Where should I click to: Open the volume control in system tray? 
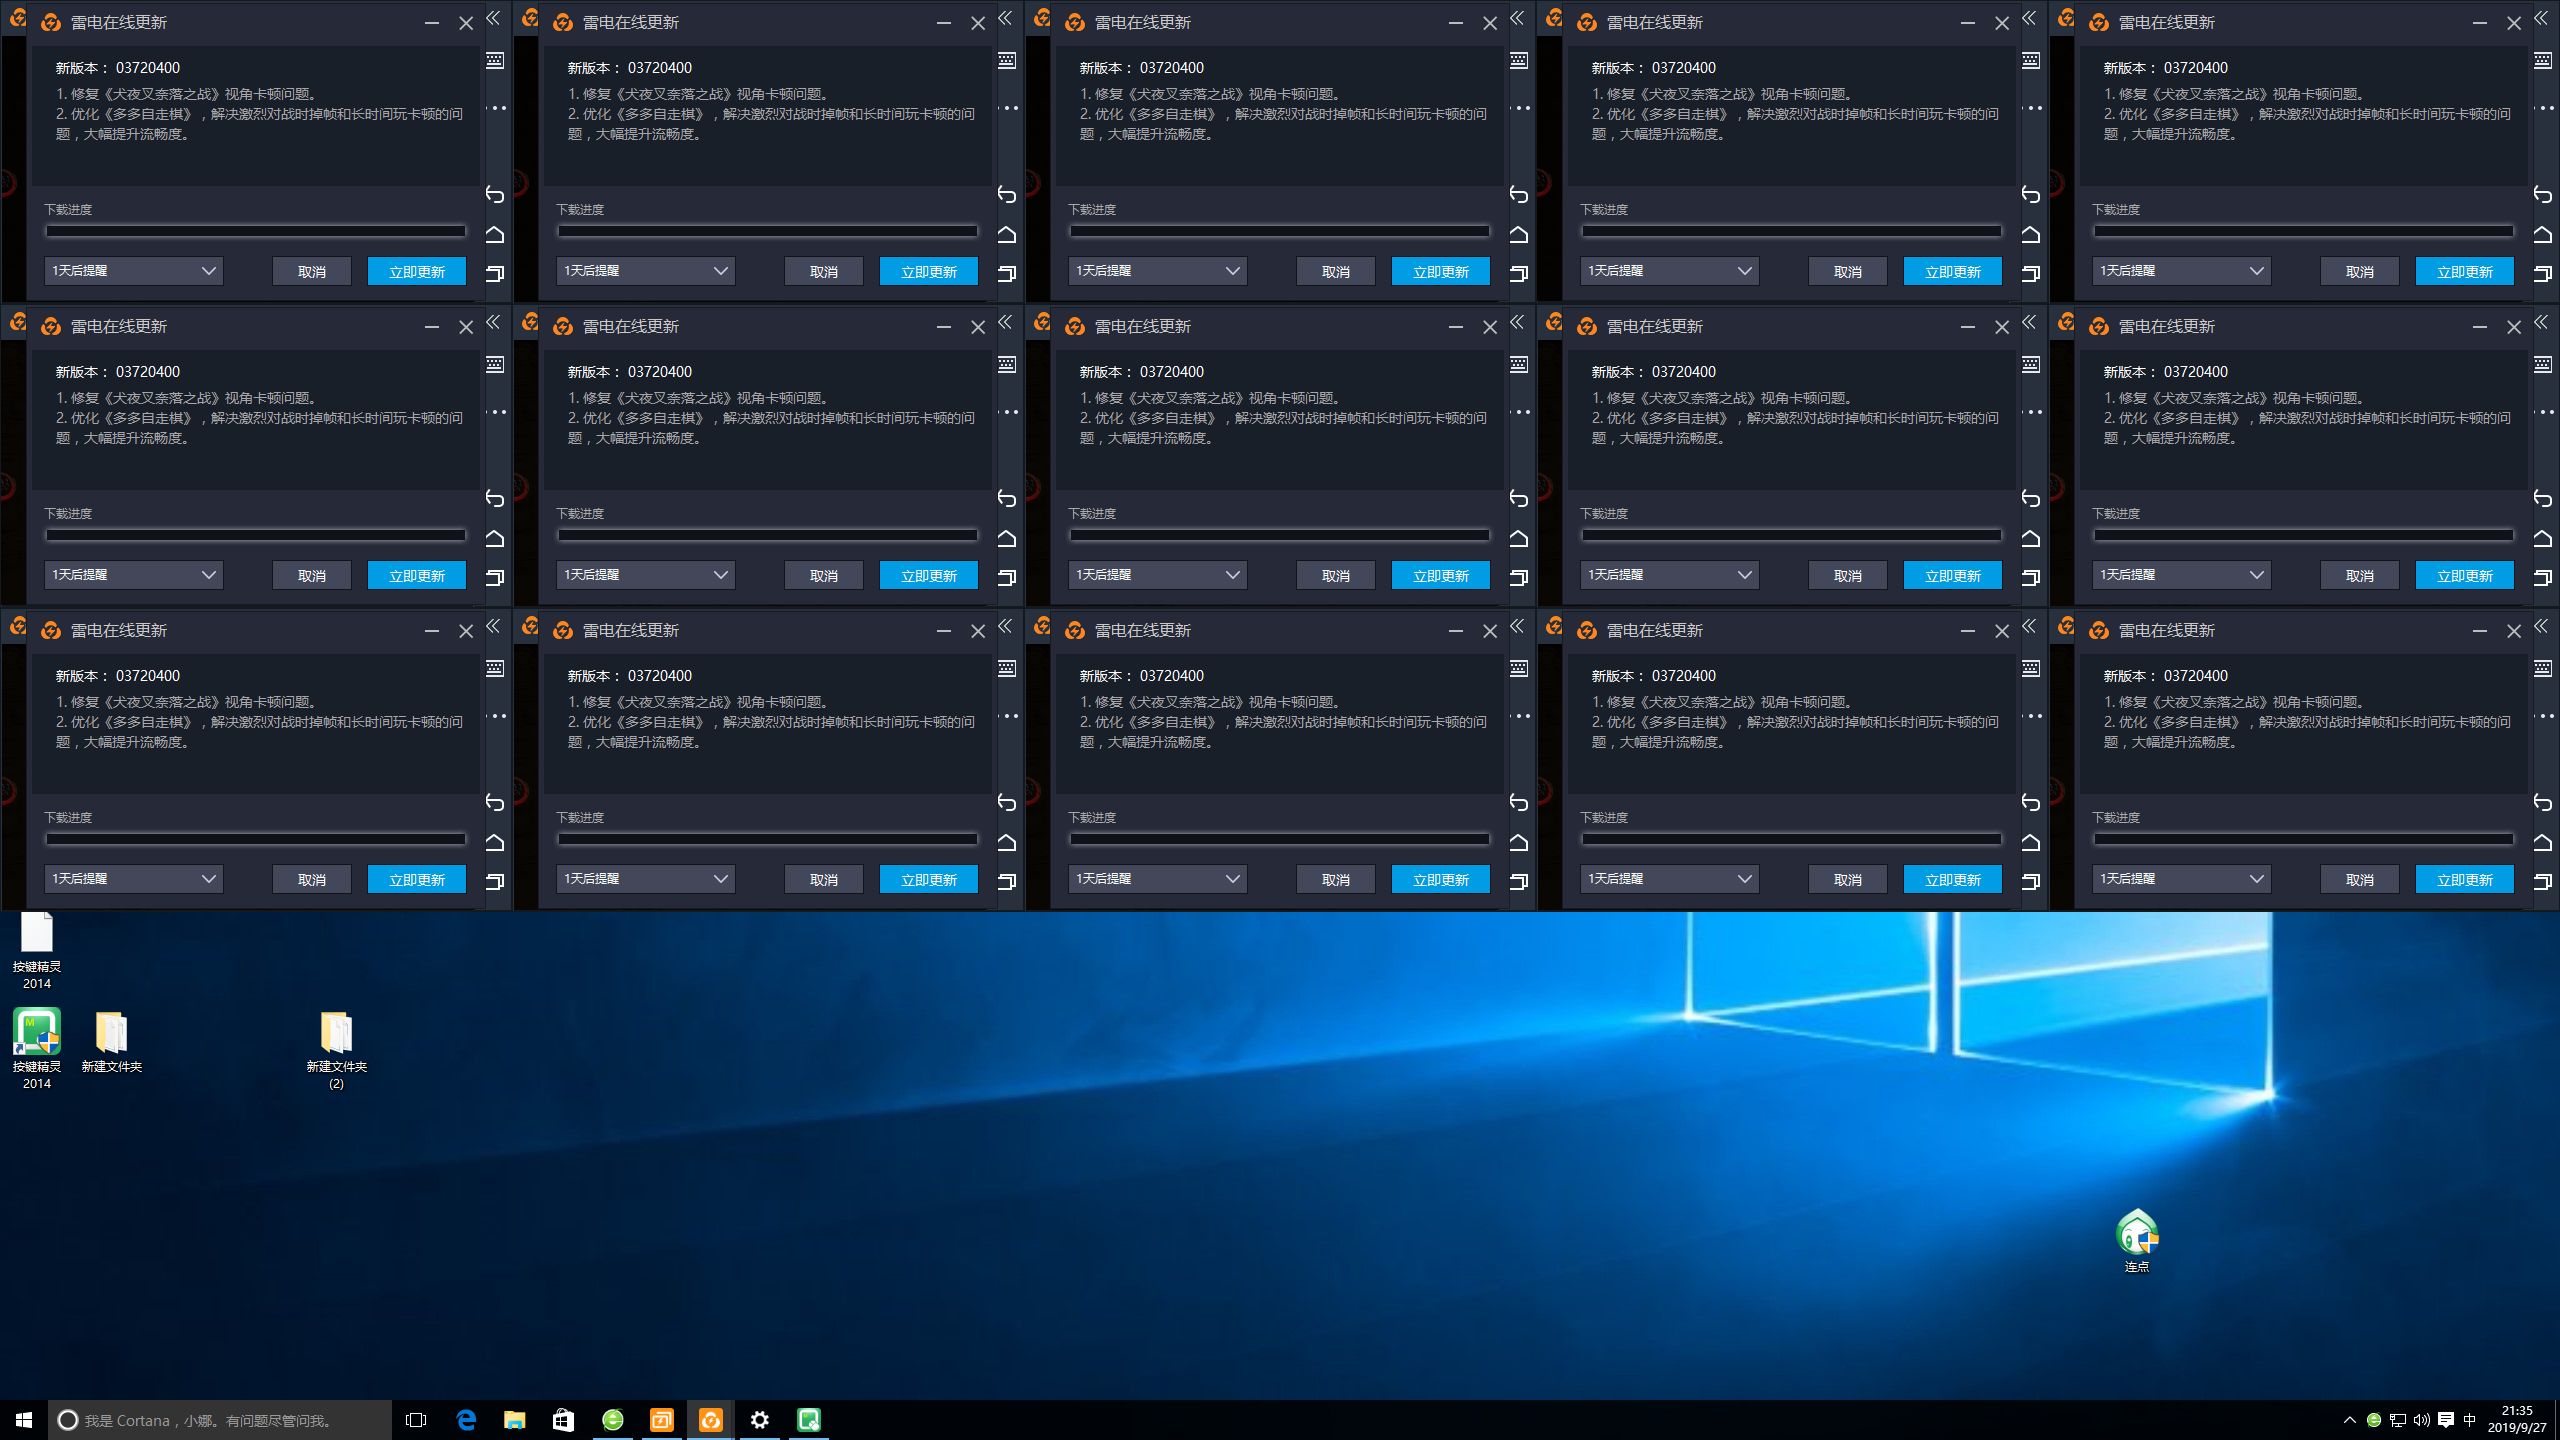pos(2421,1420)
